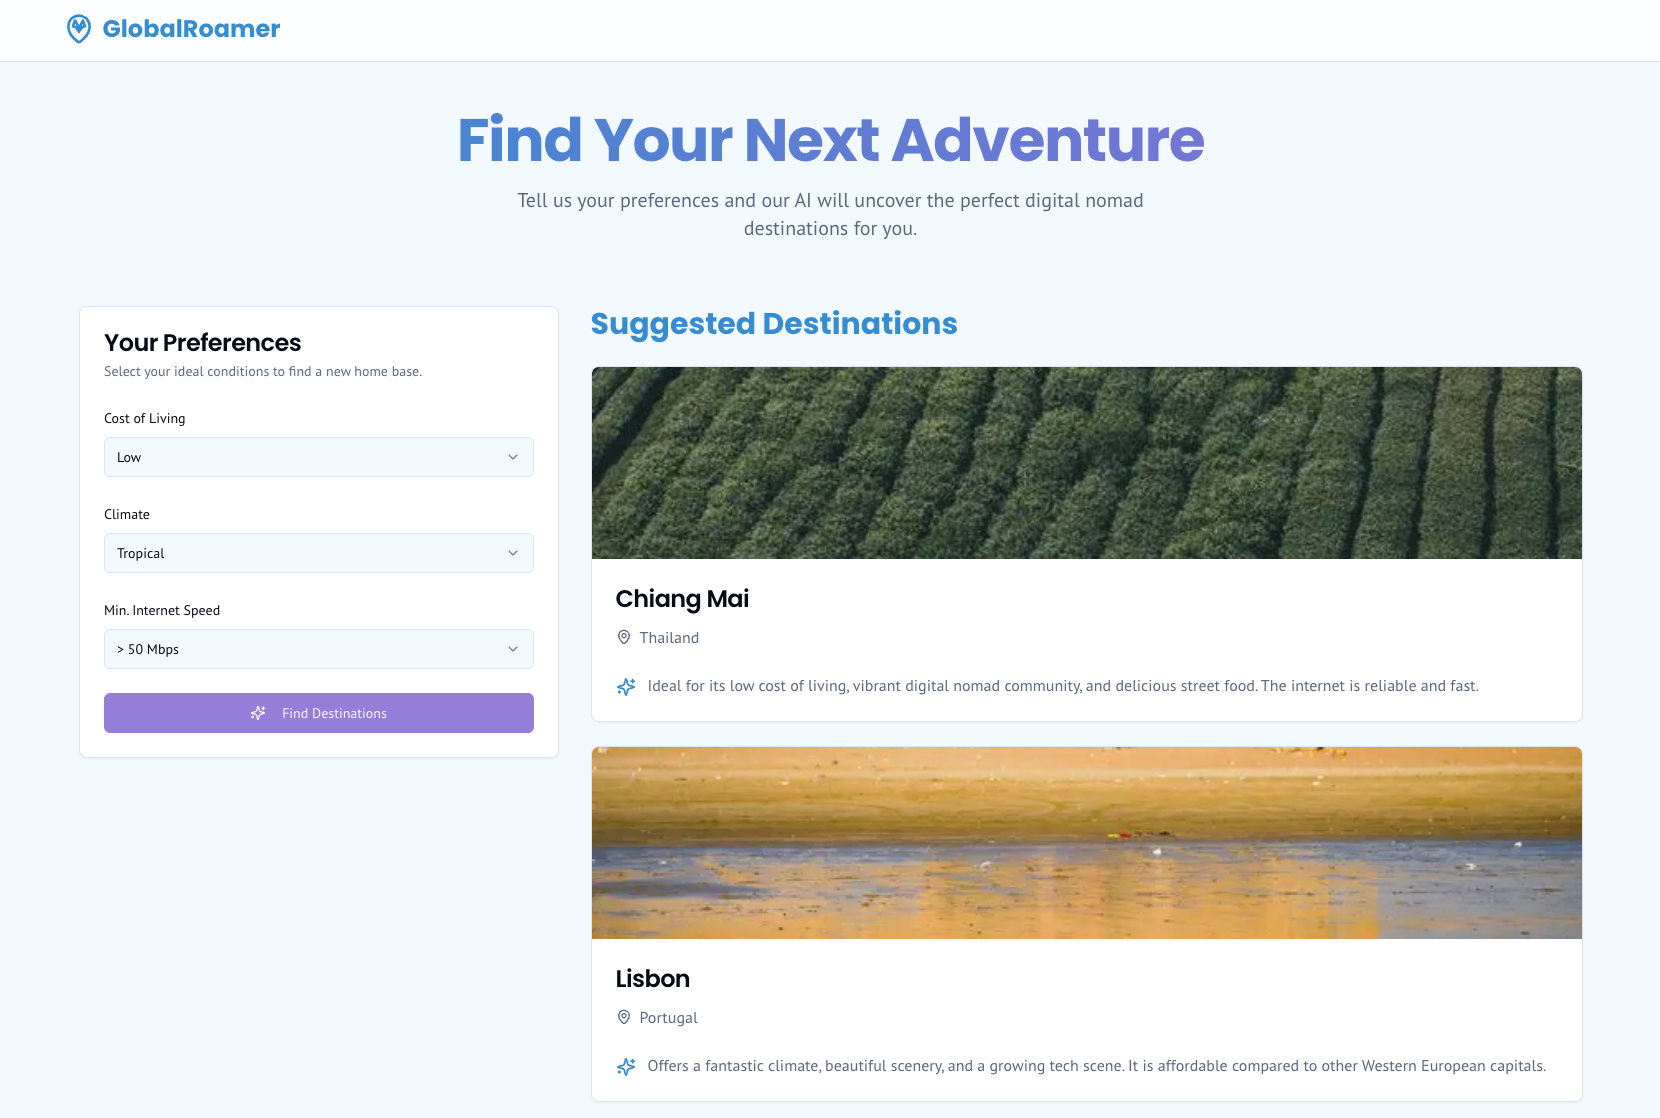The image size is (1660, 1118).
Task: Click the AI sparkle icon beside Chiang Mai description
Action: [x=626, y=687]
